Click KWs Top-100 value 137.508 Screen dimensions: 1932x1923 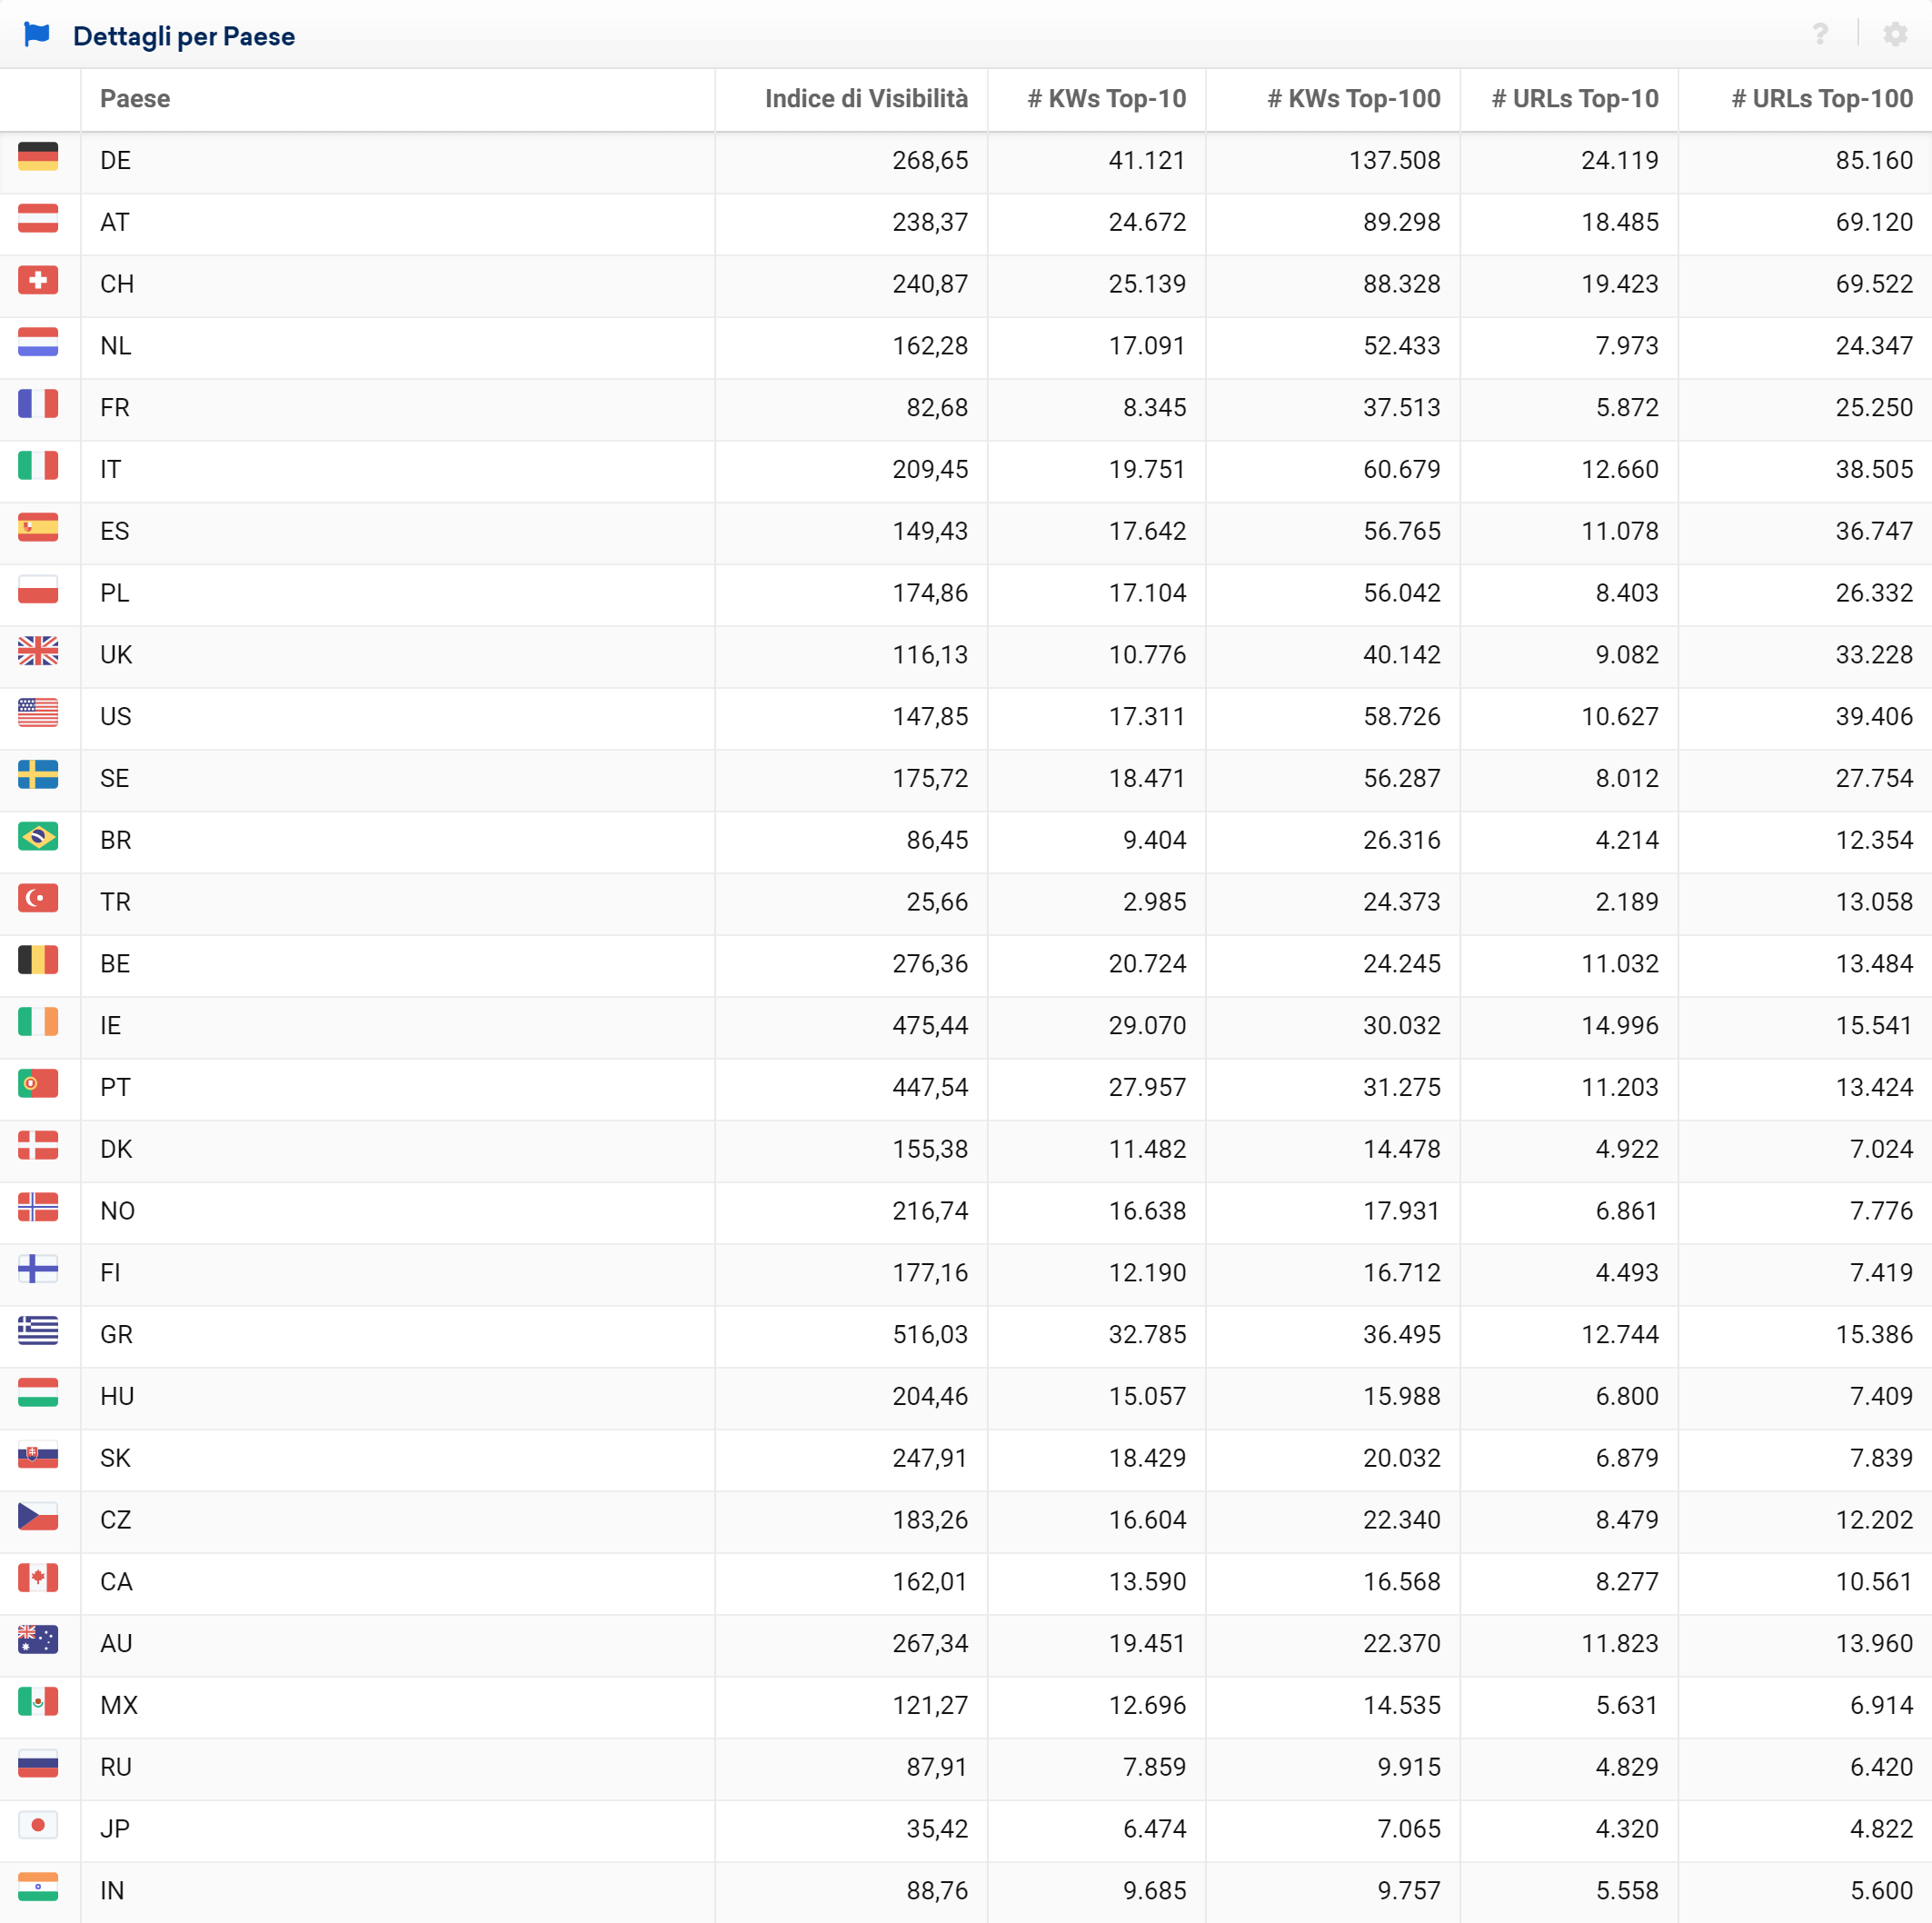pos(1395,160)
